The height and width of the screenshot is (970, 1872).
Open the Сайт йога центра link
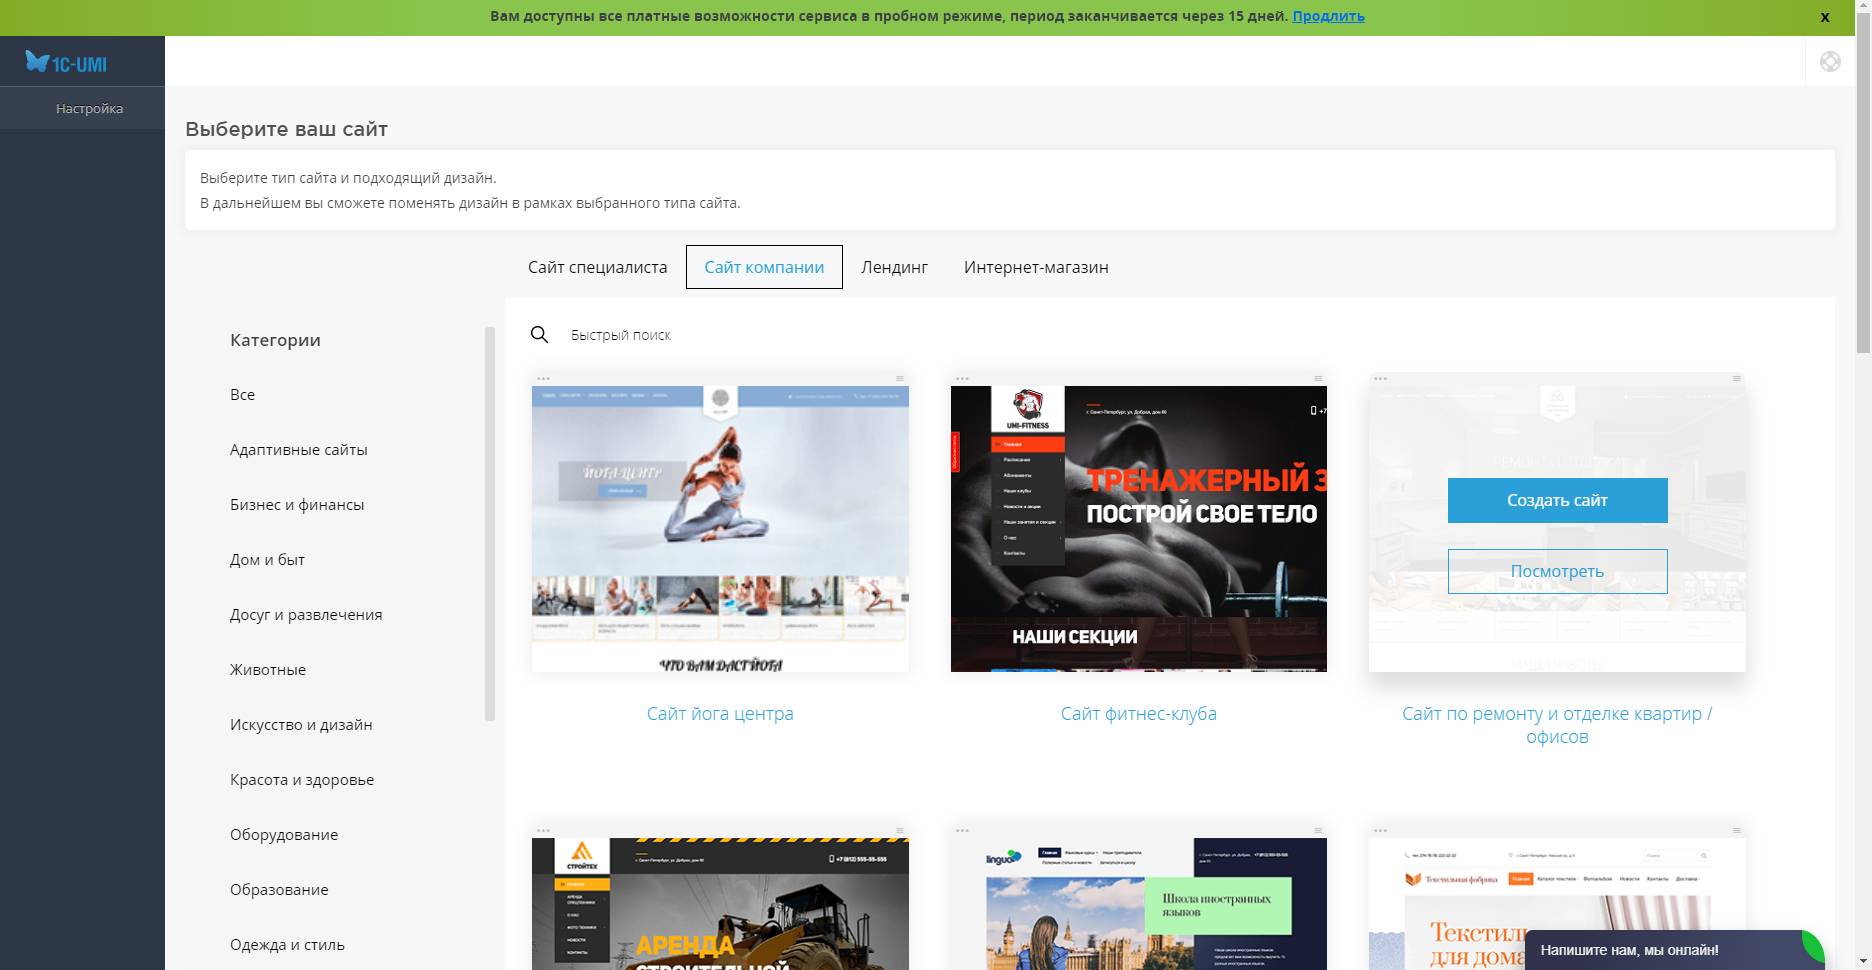point(720,713)
